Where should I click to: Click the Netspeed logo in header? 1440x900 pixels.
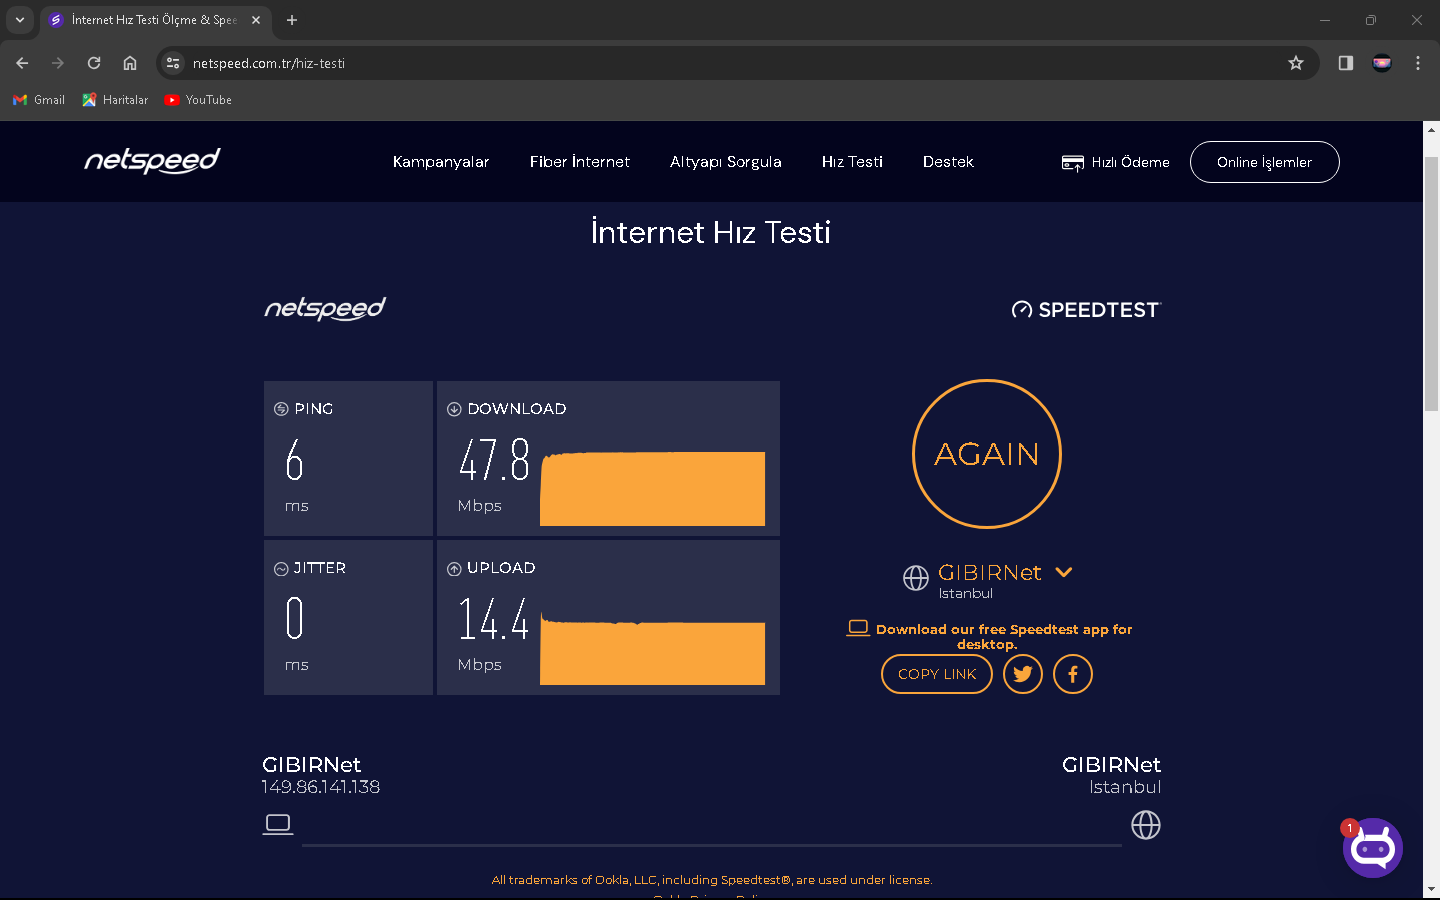click(152, 161)
